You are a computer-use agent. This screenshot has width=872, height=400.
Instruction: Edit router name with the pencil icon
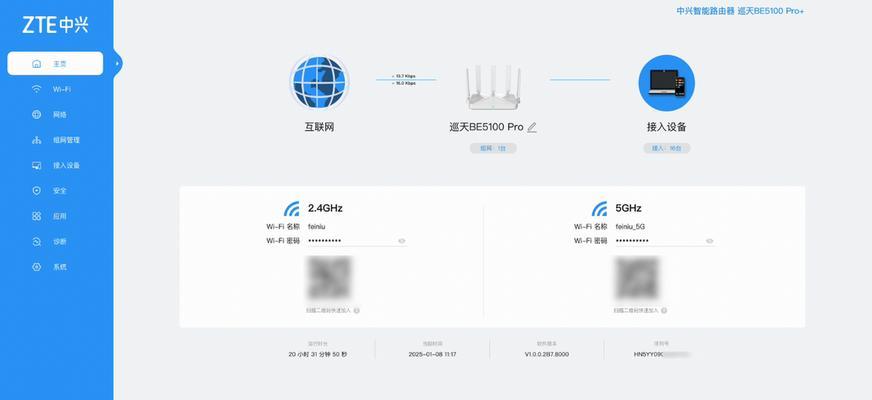pyautogui.click(x=532, y=127)
